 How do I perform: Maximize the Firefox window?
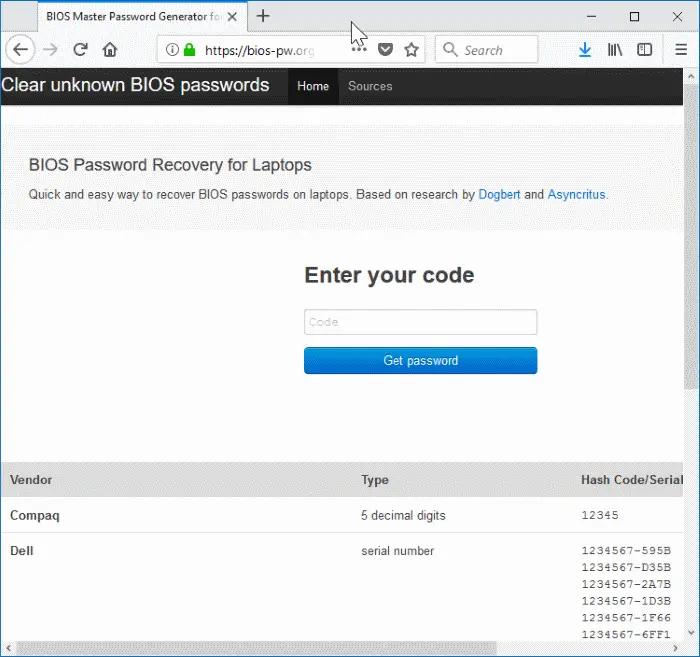pyautogui.click(x=634, y=17)
